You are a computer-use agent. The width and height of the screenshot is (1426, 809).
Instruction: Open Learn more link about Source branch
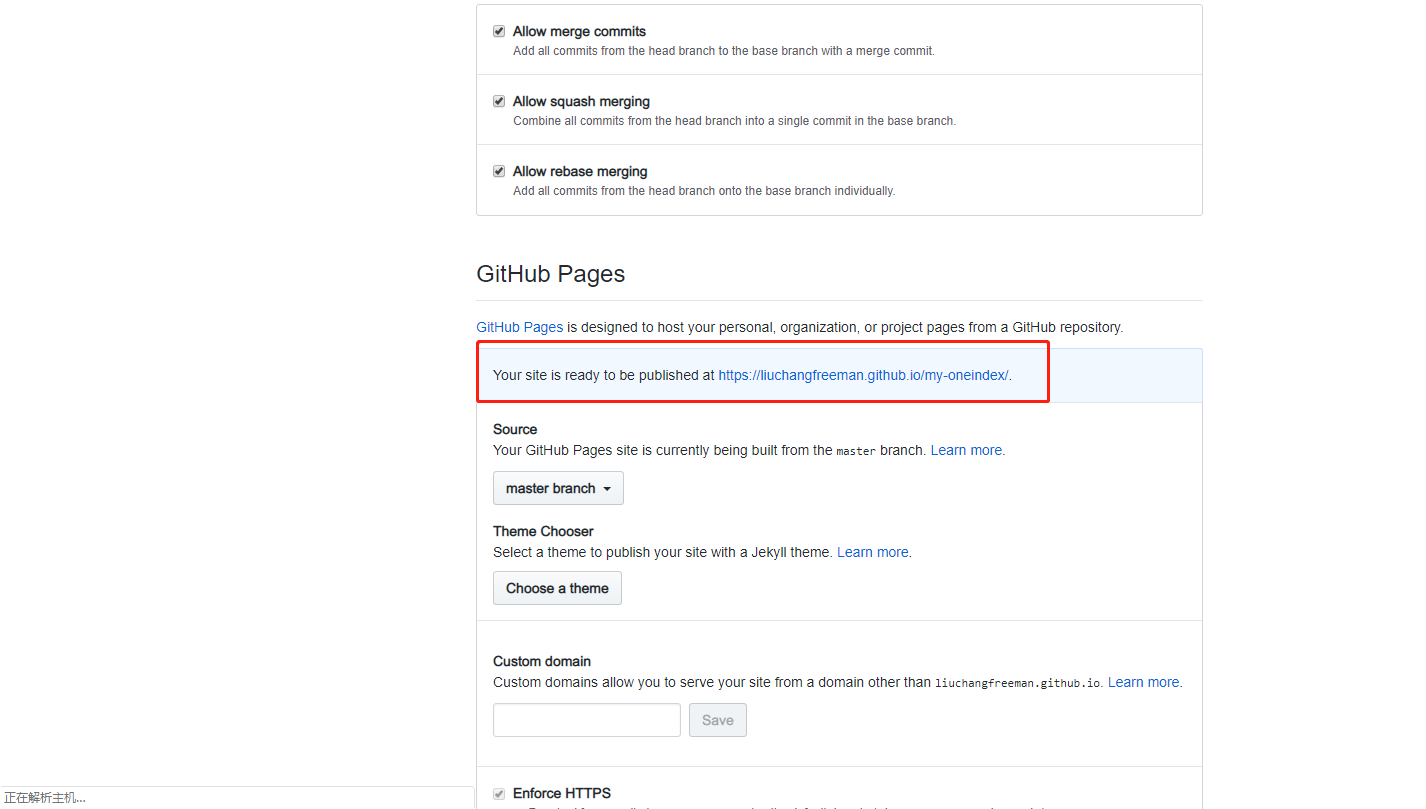coord(966,451)
